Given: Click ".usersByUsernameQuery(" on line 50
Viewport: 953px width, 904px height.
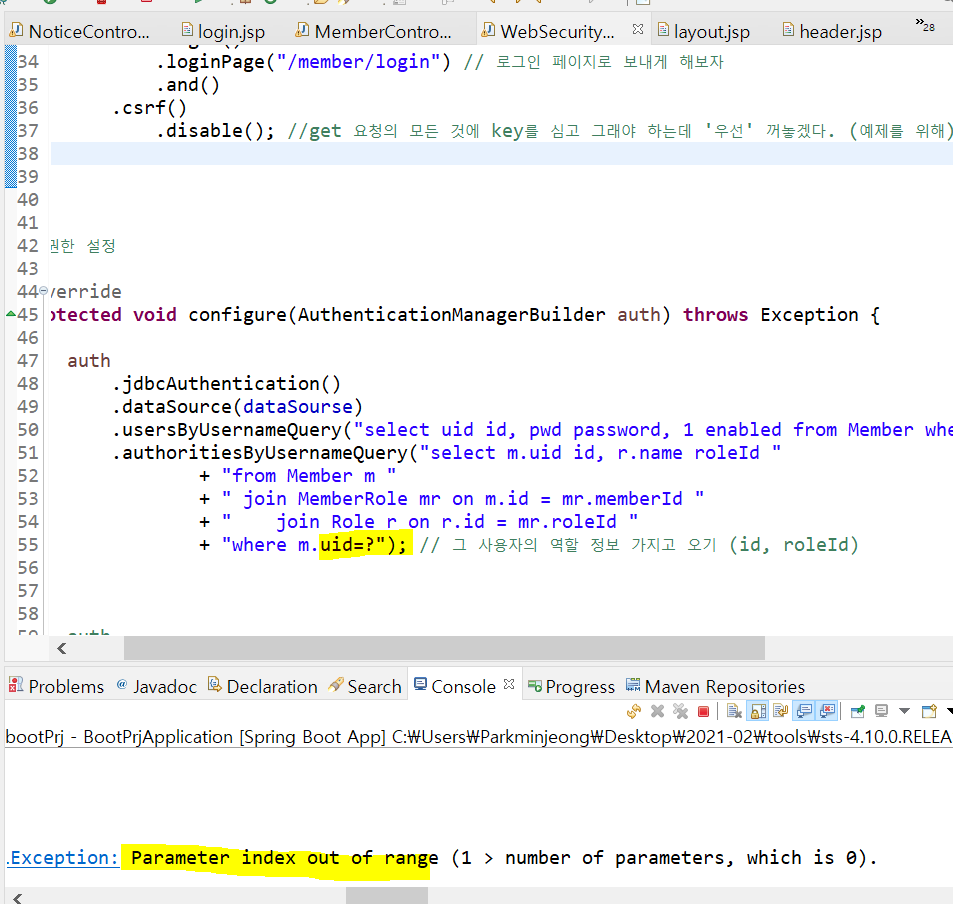Looking at the screenshot, I should pos(232,430).
